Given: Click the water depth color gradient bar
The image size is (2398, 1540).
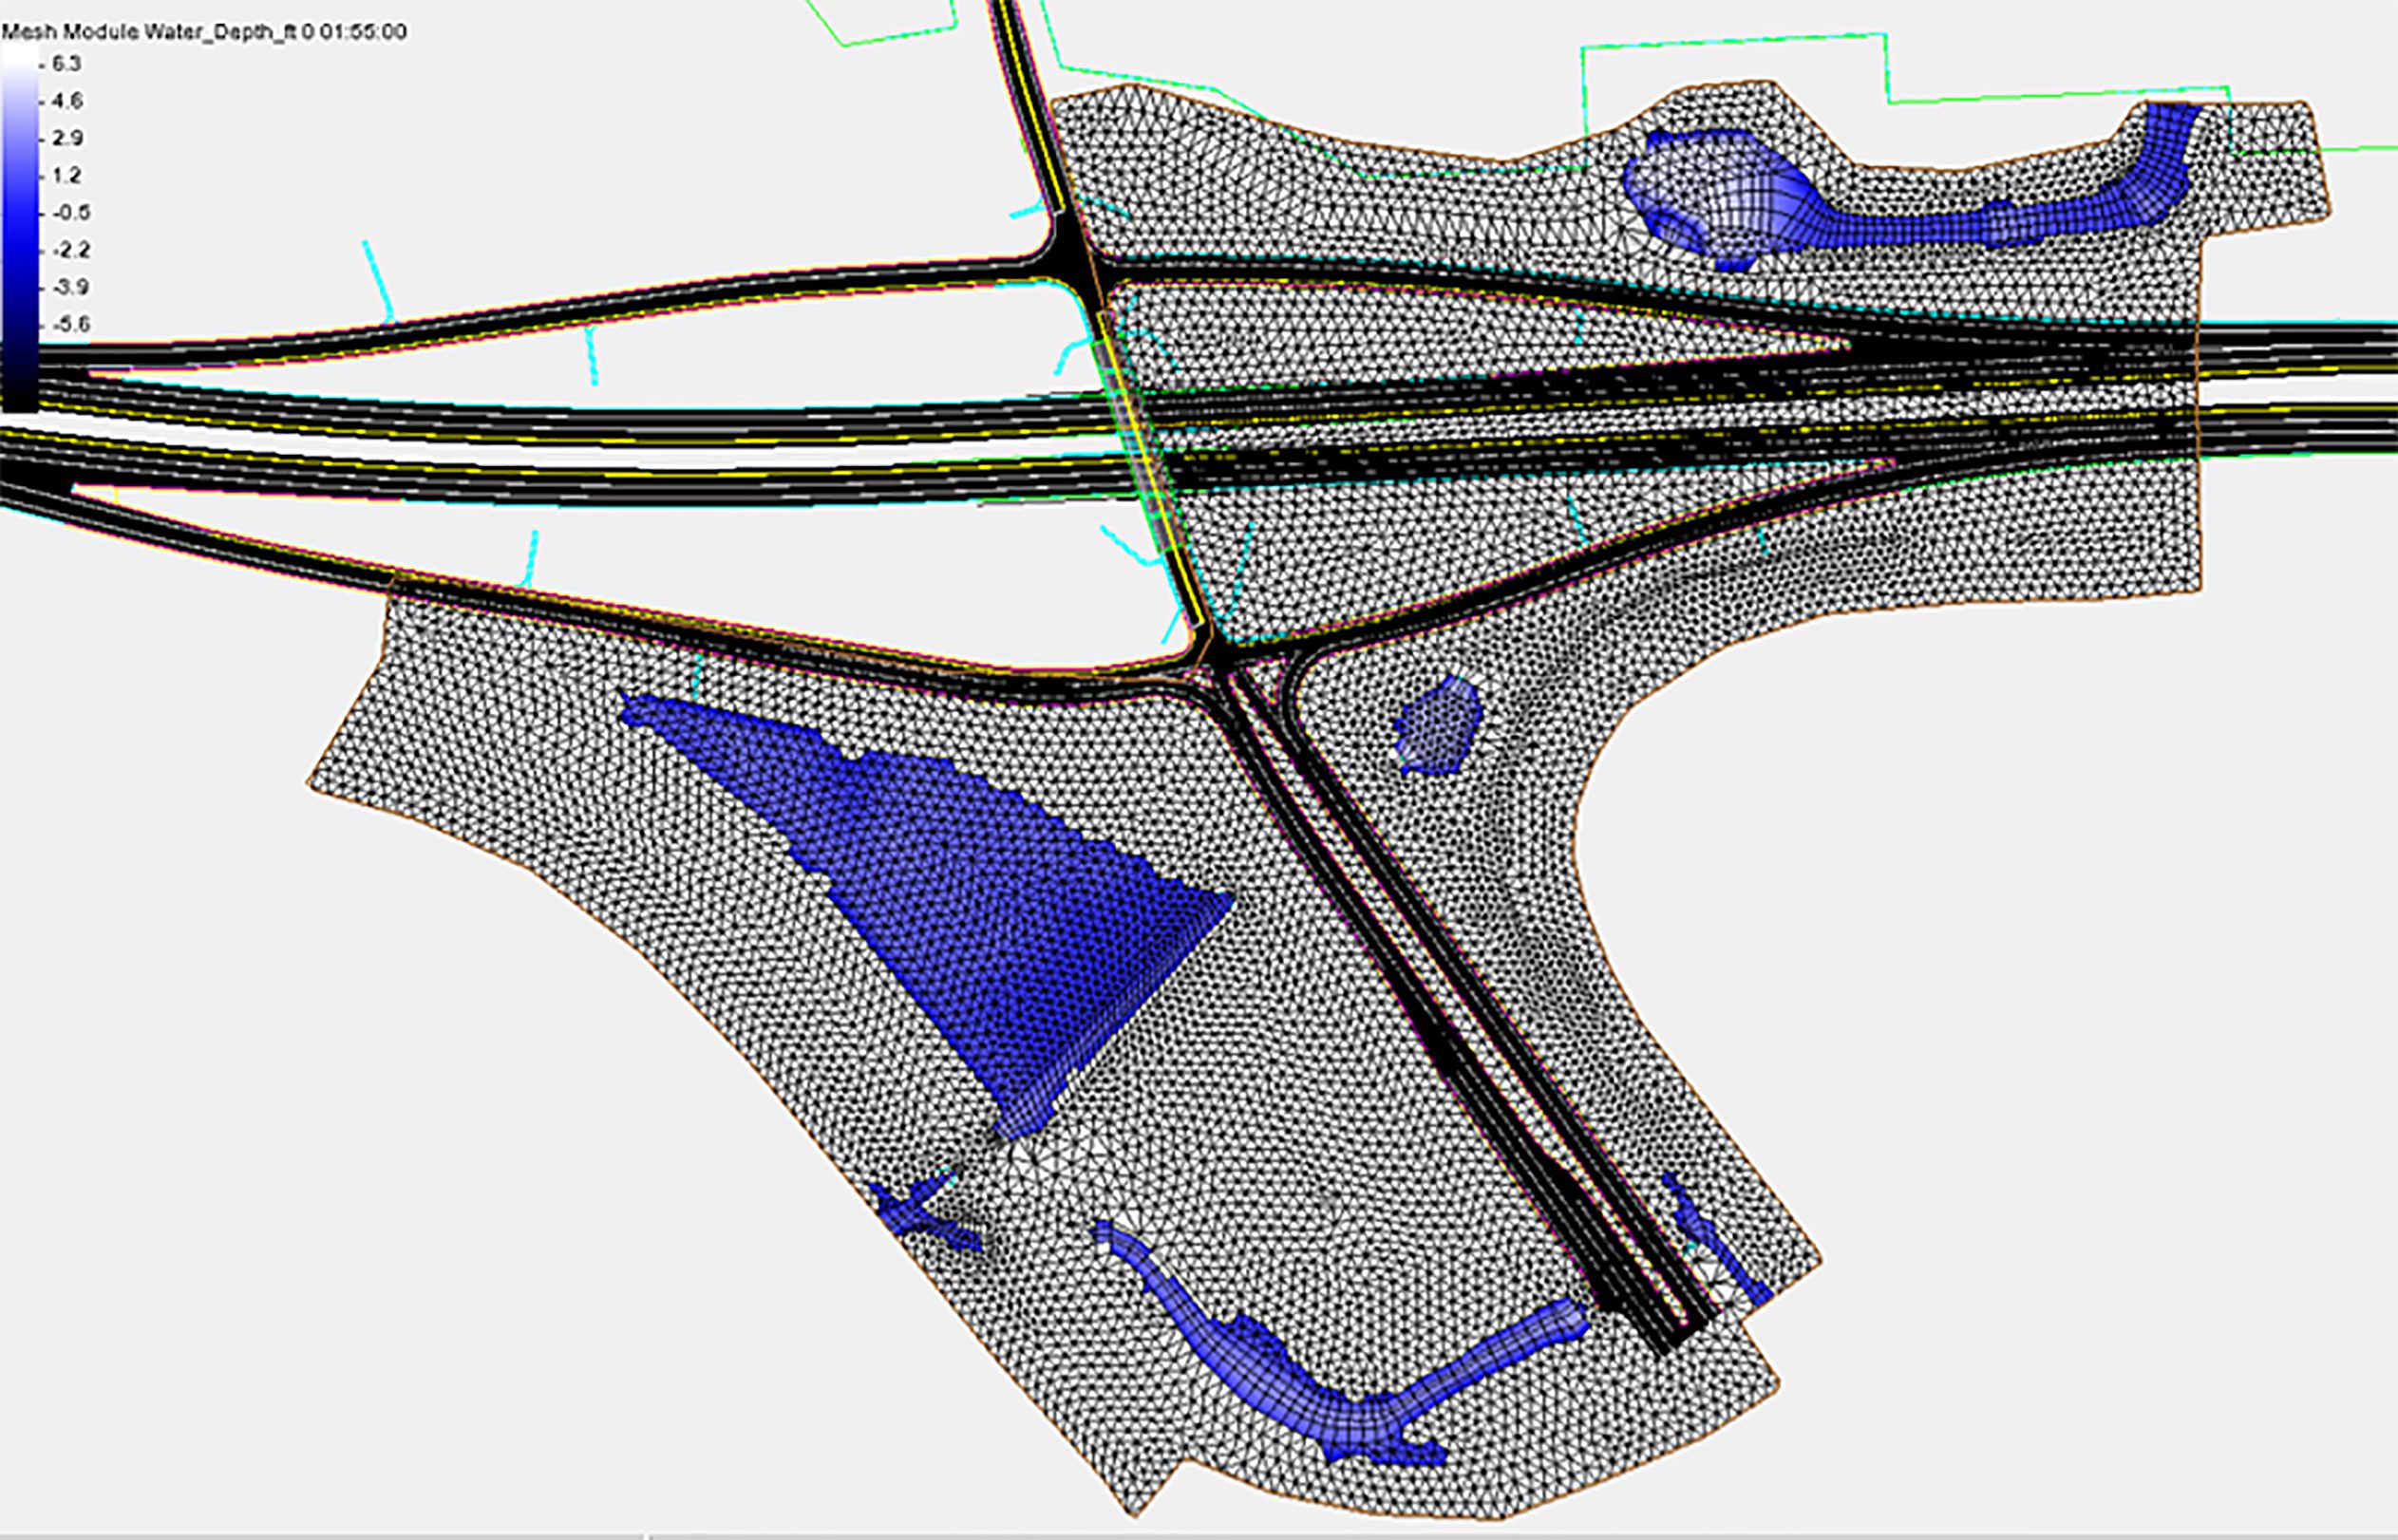Looking at the screenshot, I should (19, 230).
